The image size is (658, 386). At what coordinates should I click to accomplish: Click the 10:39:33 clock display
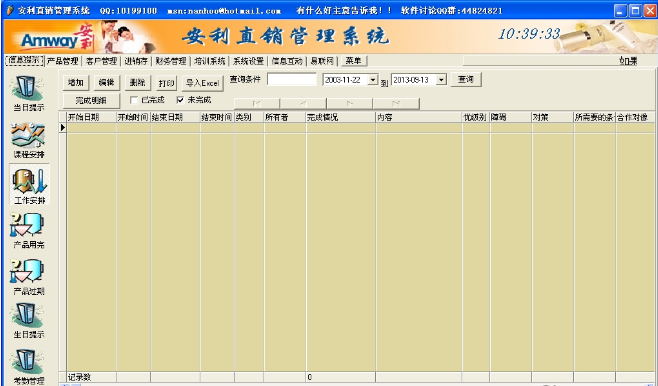coord(529,34)
